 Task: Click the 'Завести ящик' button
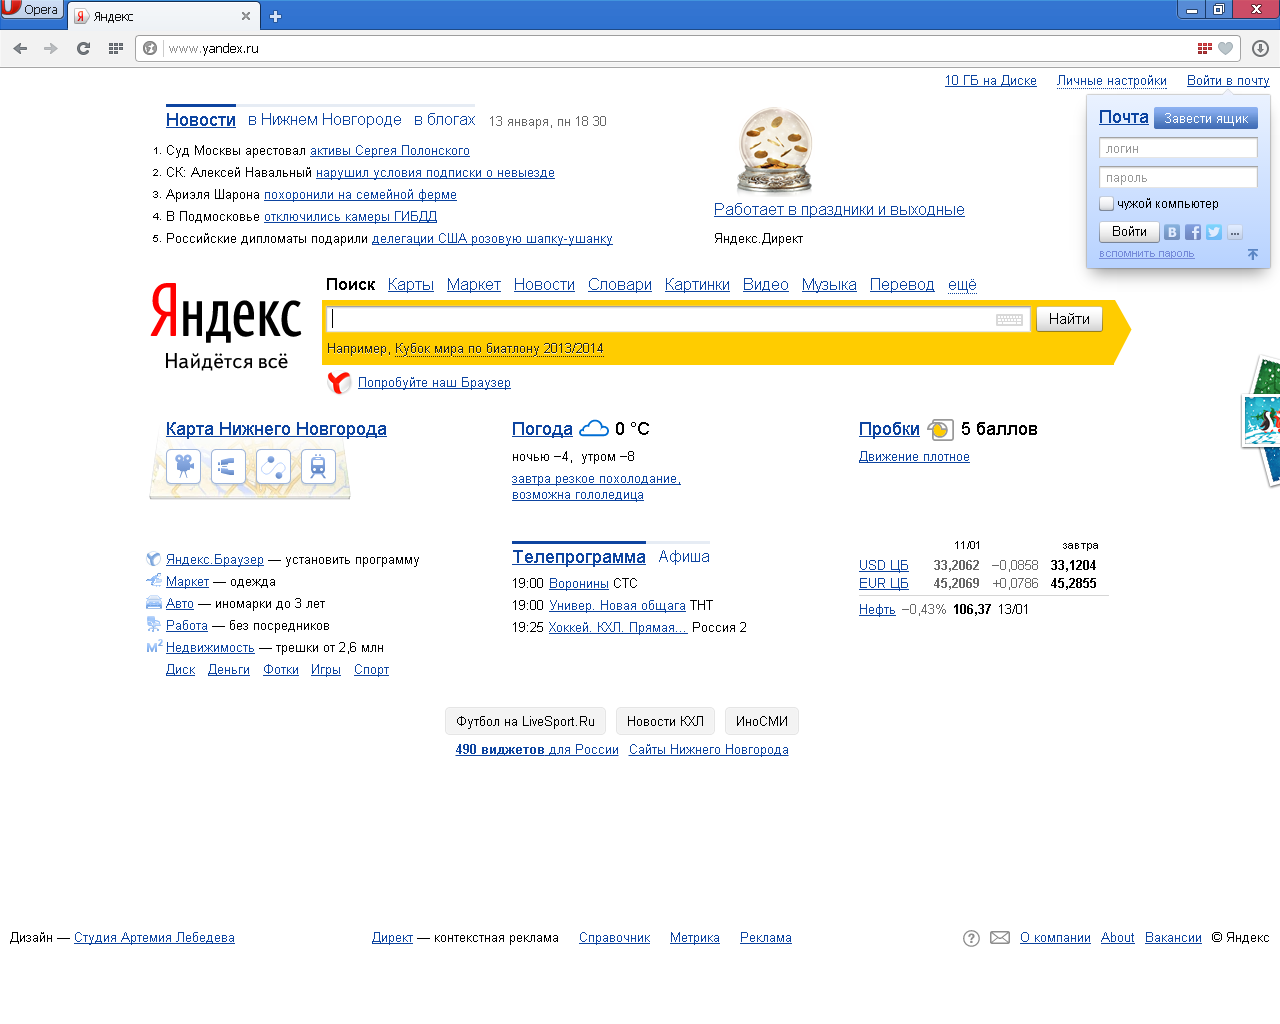click(x=1205, y=118)
